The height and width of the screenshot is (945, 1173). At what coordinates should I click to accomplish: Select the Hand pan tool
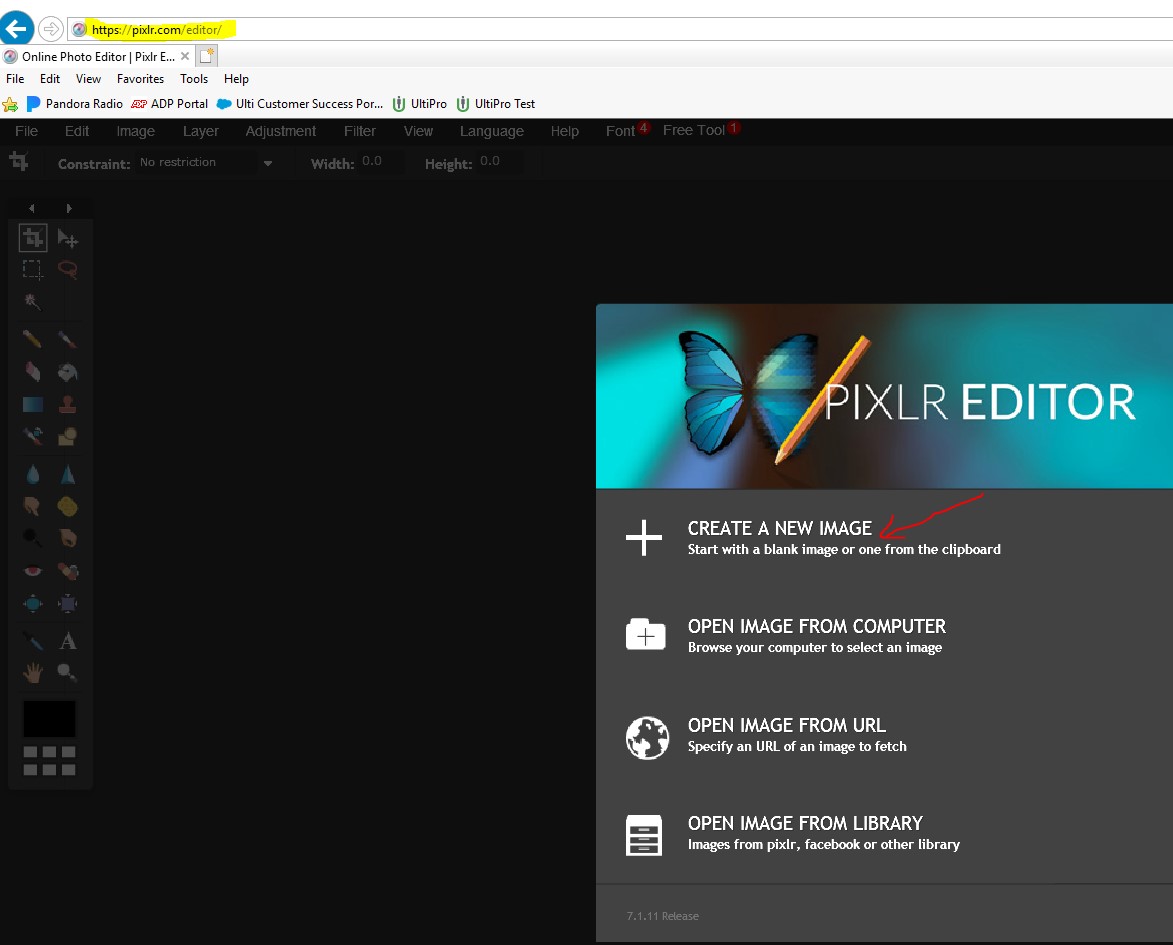coord(32,673)
